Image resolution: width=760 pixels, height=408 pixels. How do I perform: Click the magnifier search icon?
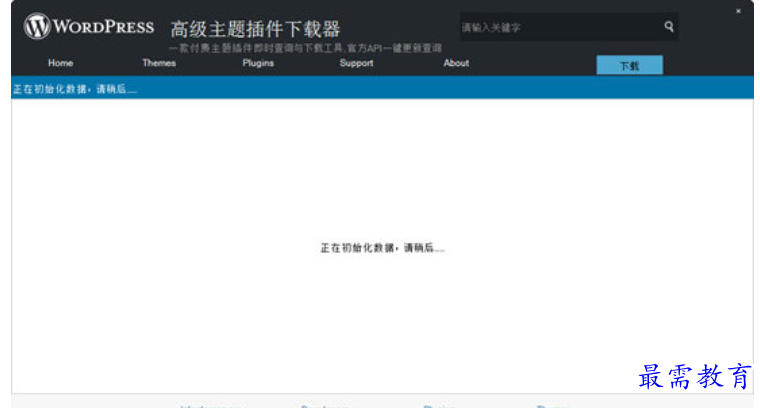point(669,27)
